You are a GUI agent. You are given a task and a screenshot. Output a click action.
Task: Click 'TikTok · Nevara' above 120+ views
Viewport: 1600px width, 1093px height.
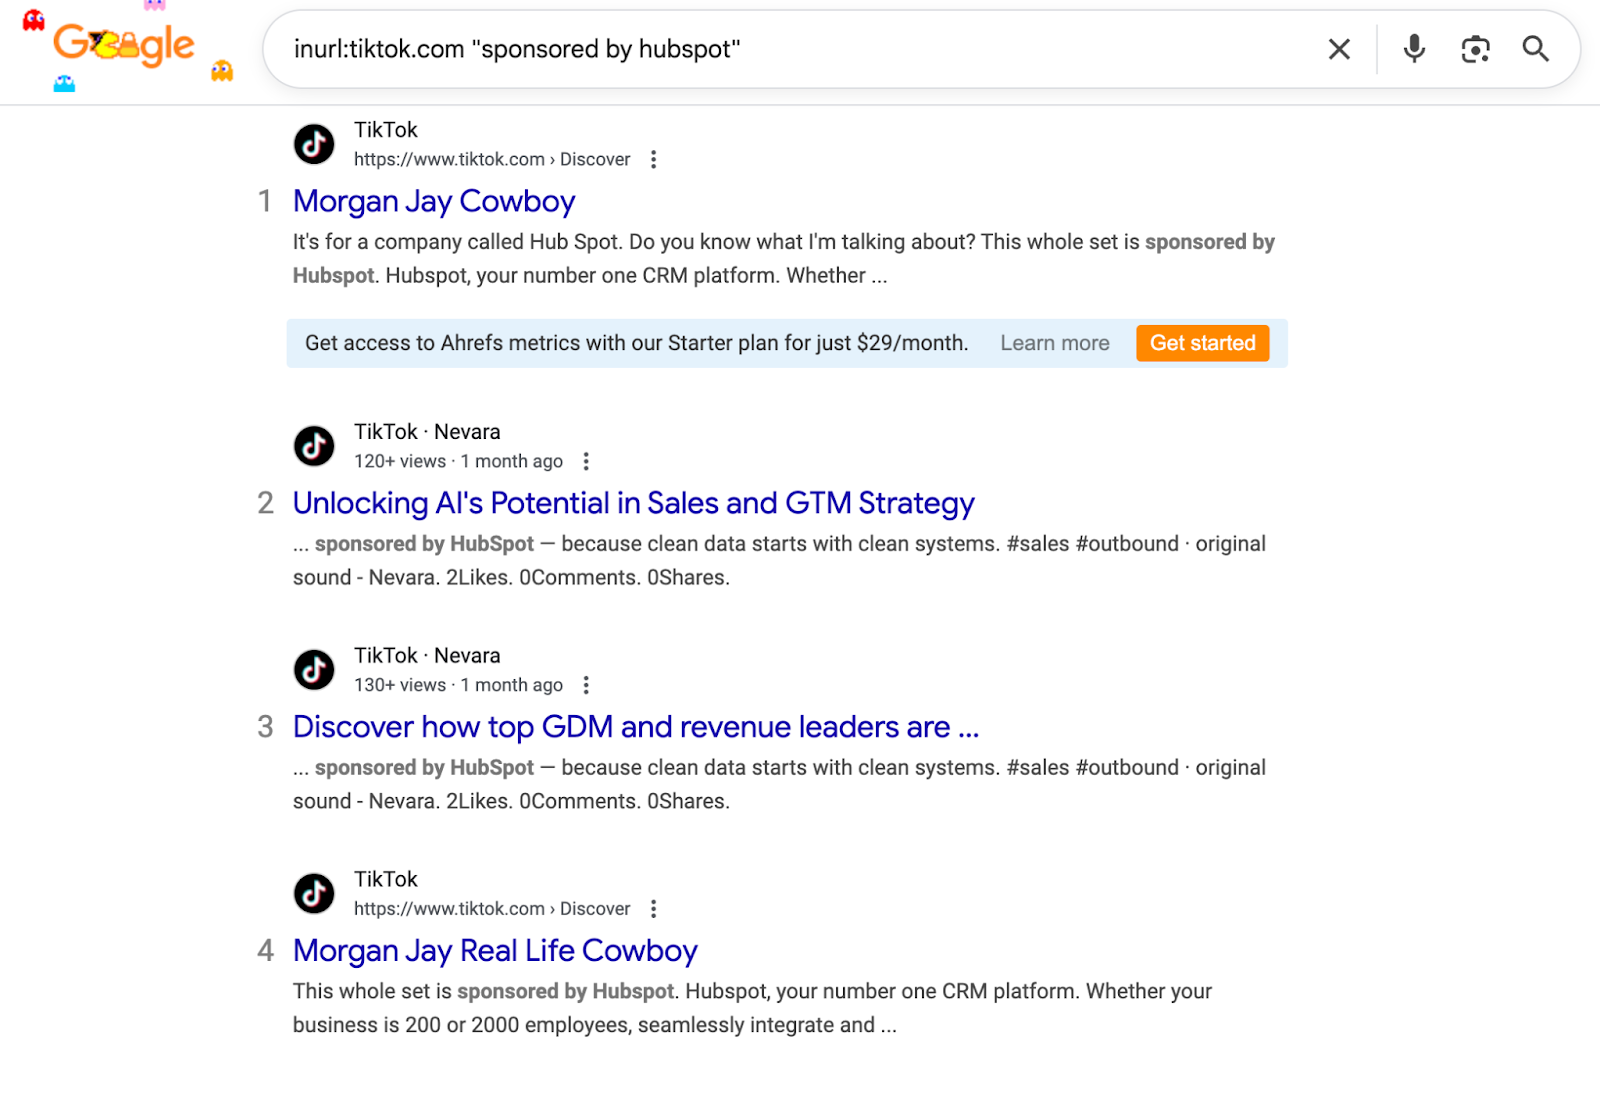point(427,432)
